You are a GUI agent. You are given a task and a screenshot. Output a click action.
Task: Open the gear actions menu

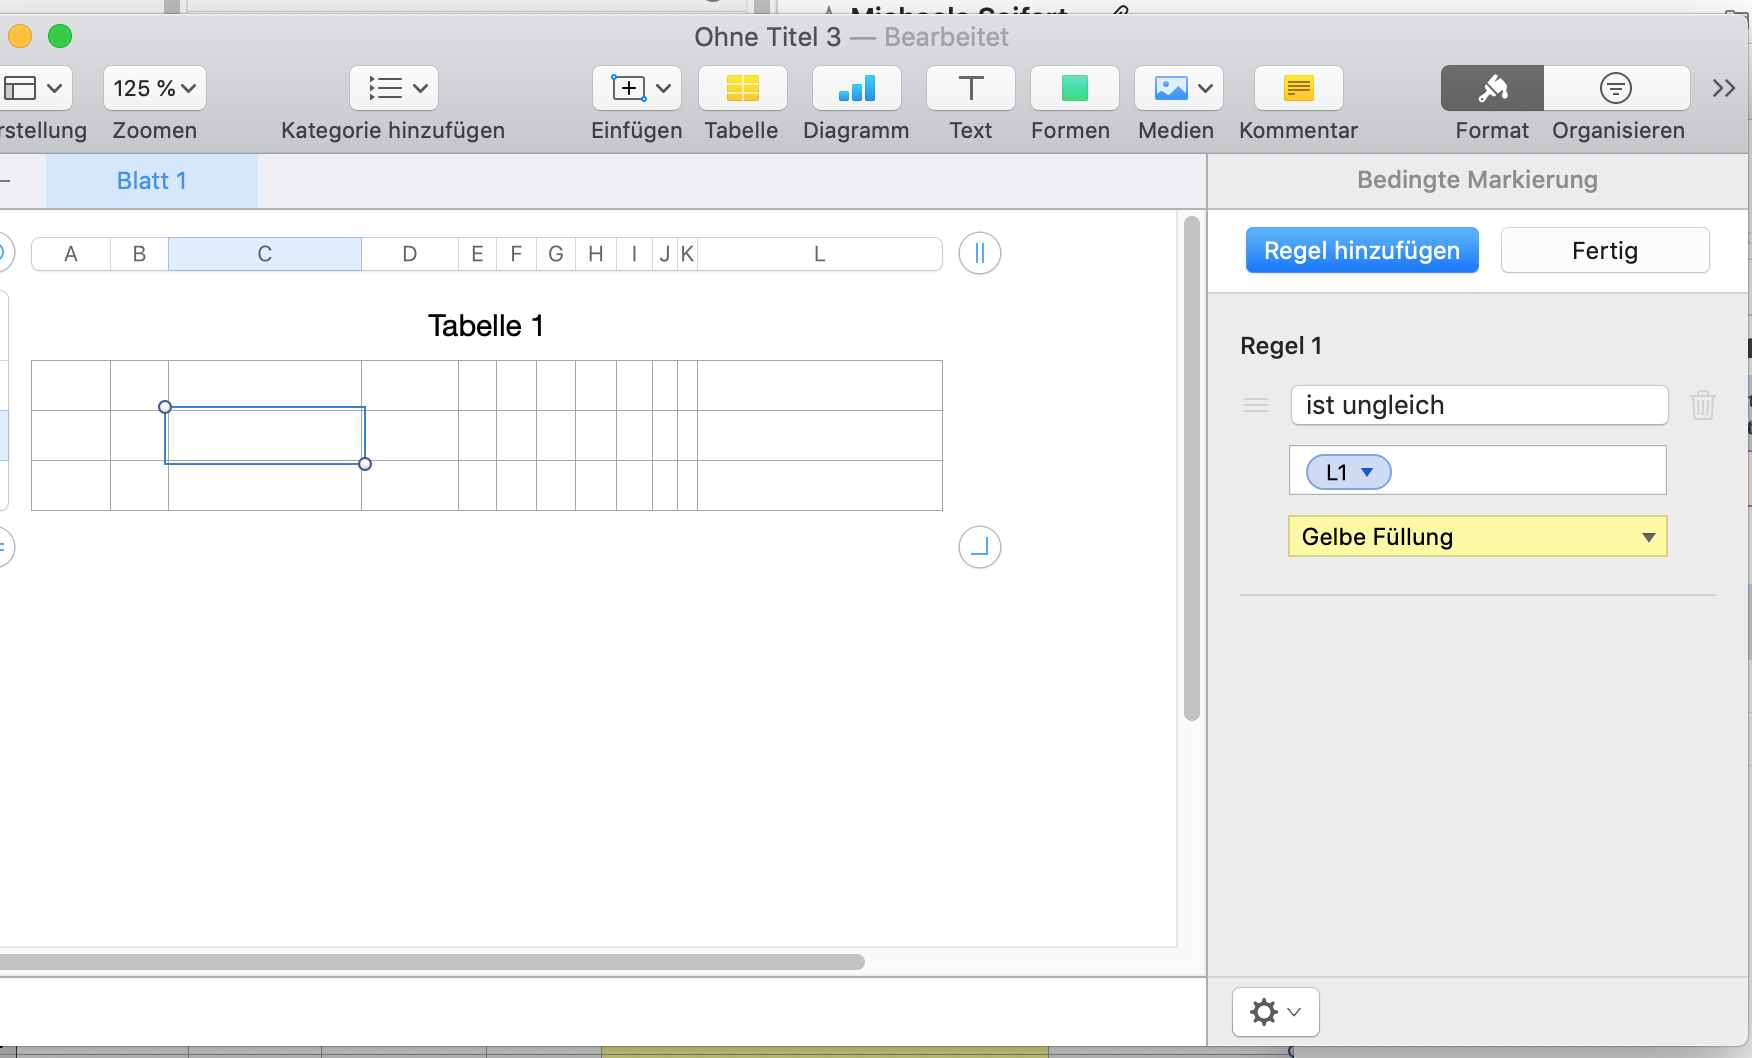pyautogui.click(x=1275, y=1012)
